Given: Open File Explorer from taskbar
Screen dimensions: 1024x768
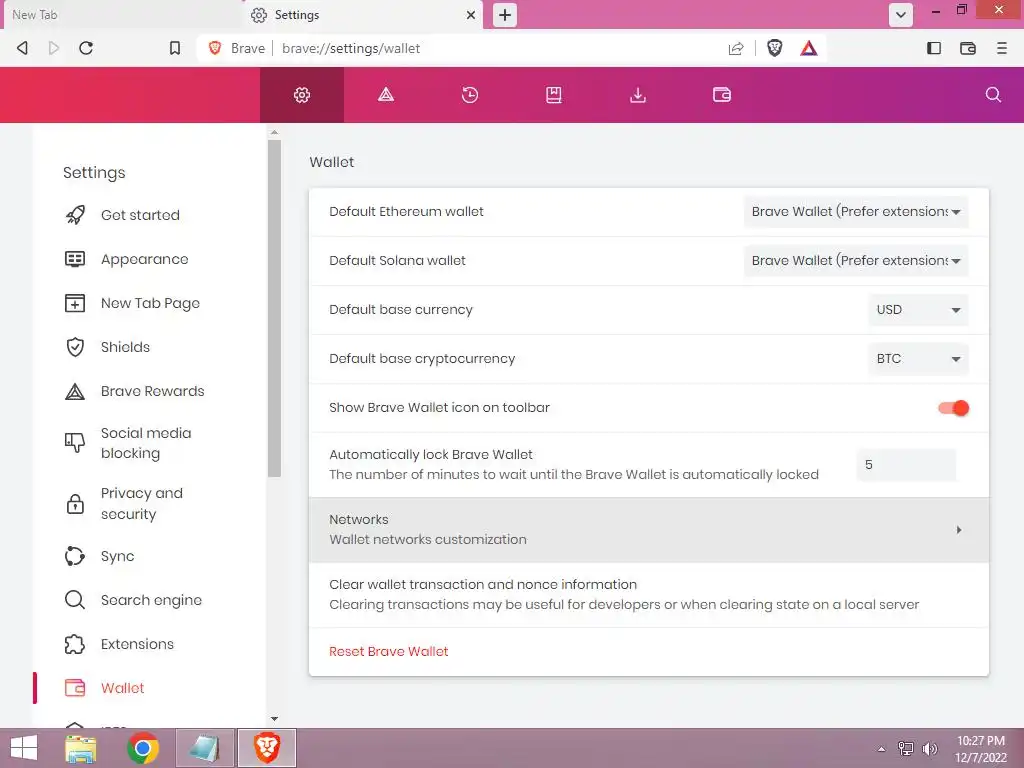Looking at the screenshot, I should coord(81,748).
